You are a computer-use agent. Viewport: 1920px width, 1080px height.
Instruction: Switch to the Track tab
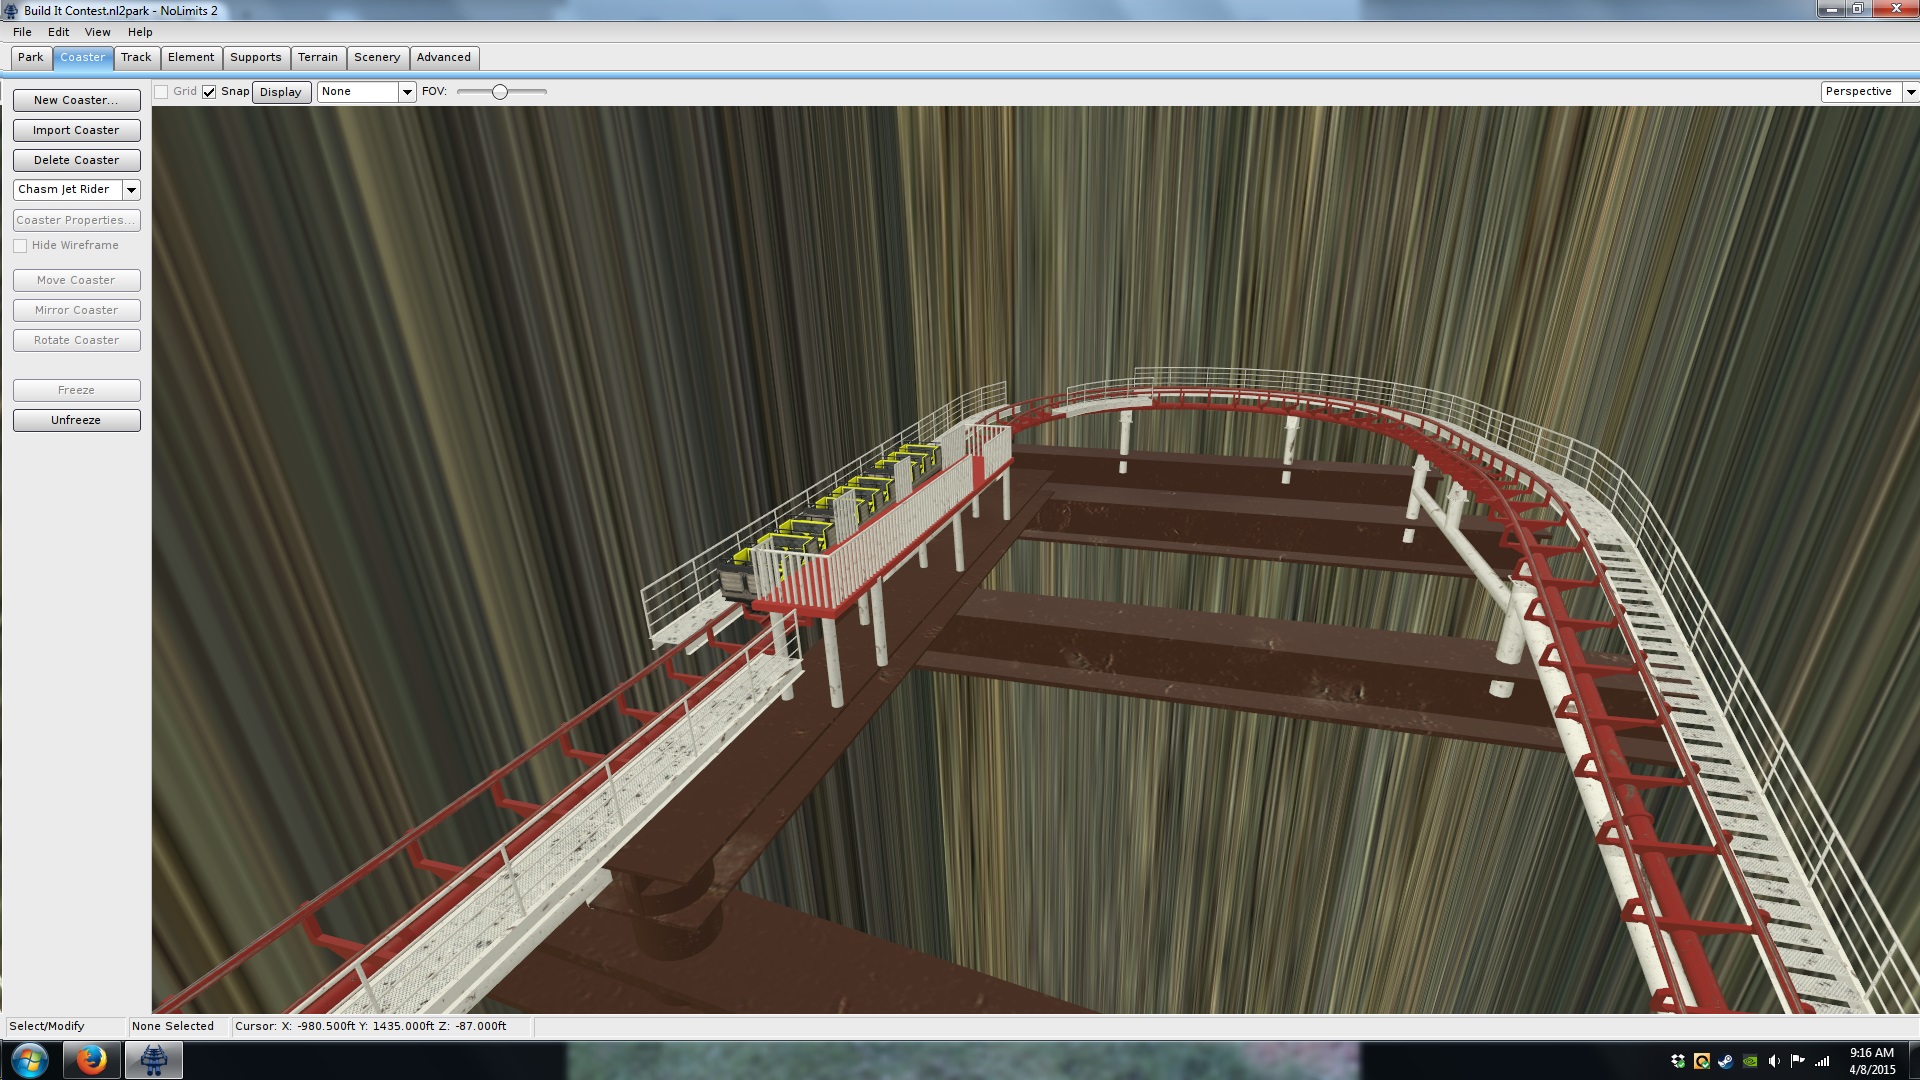136,58
